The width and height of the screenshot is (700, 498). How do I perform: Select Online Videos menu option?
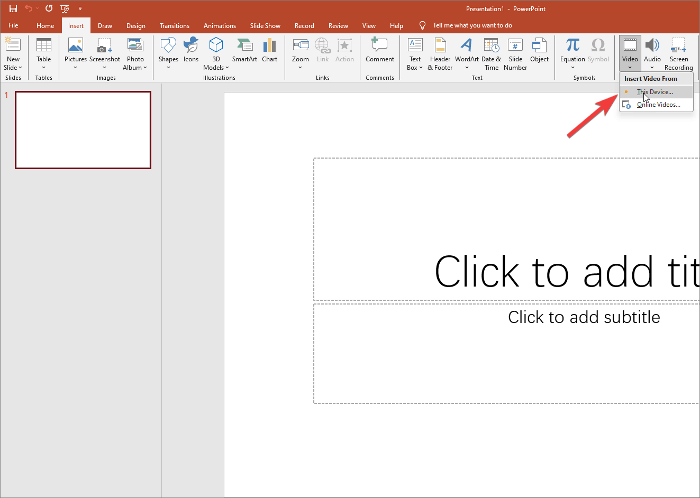(658, 104)
